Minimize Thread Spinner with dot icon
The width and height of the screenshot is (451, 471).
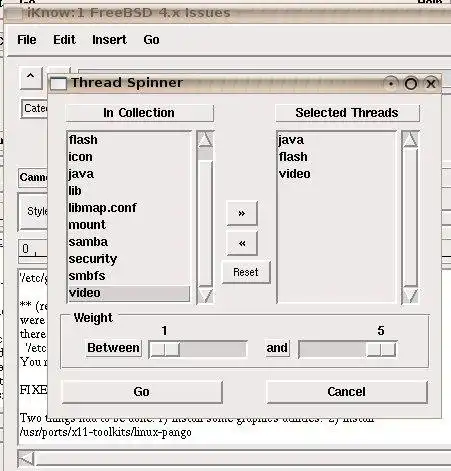click(x=390, y=83)
